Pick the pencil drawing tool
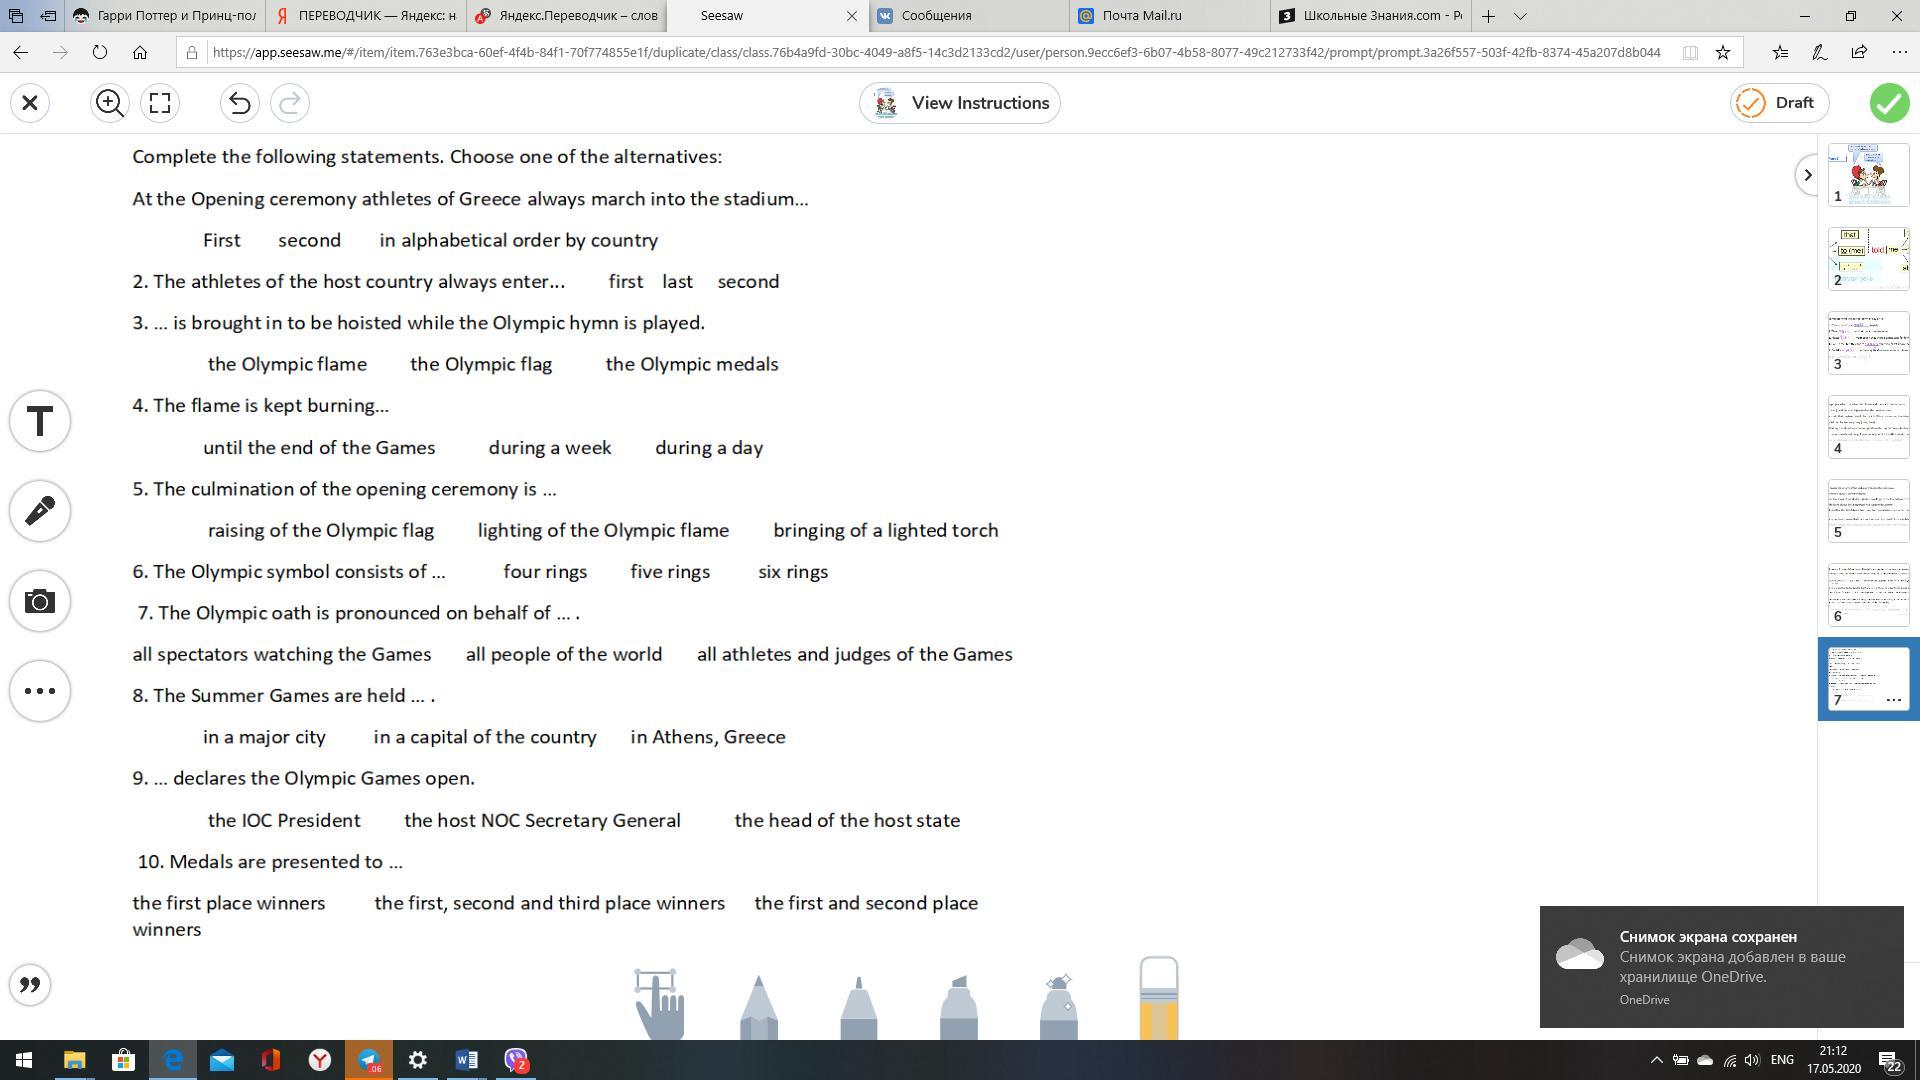The width and height of the screenshot is (1920, 1080). click(758, 1008)
